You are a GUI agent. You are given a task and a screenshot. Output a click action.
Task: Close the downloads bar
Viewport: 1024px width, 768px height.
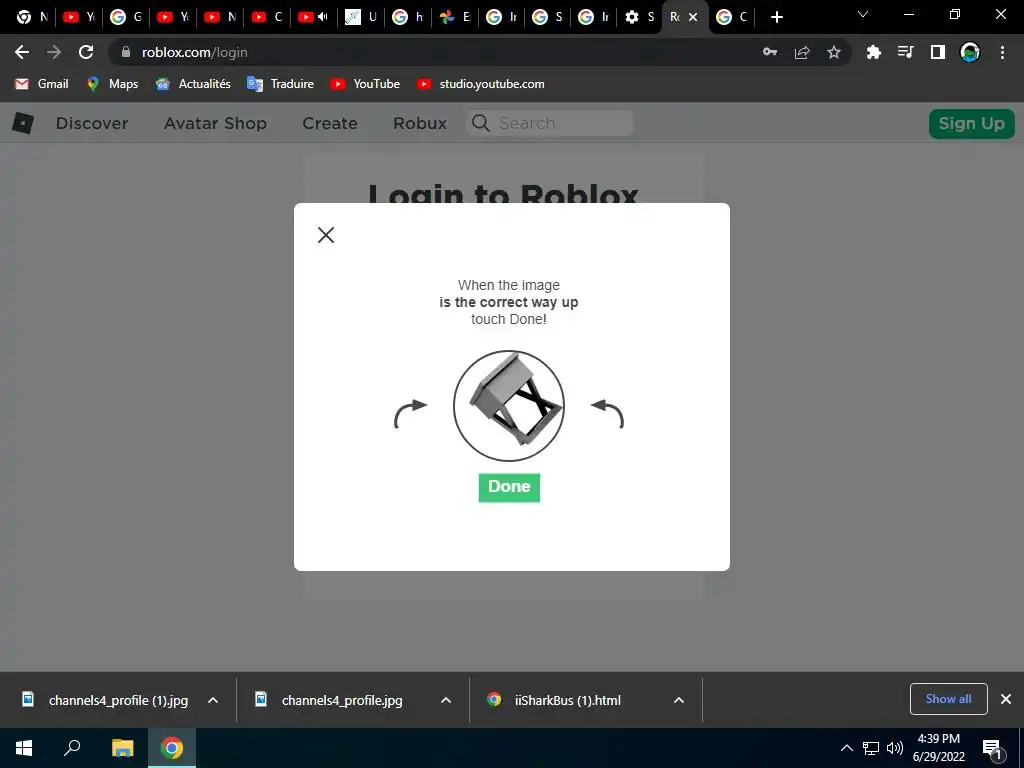tap(1006, 699)
